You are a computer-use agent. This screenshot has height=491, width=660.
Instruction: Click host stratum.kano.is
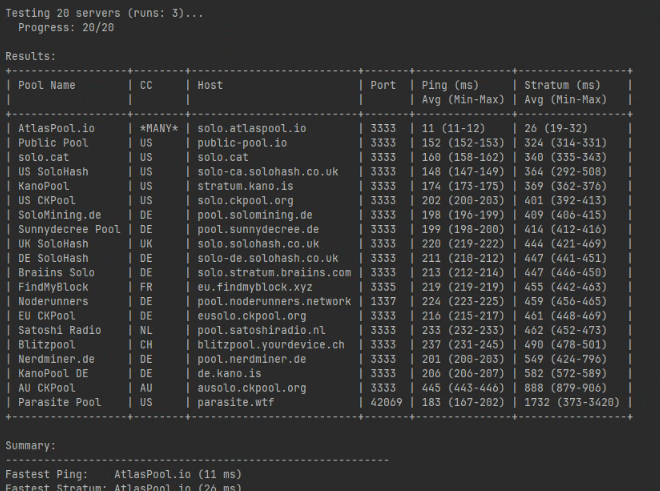[x=245, y=186]
